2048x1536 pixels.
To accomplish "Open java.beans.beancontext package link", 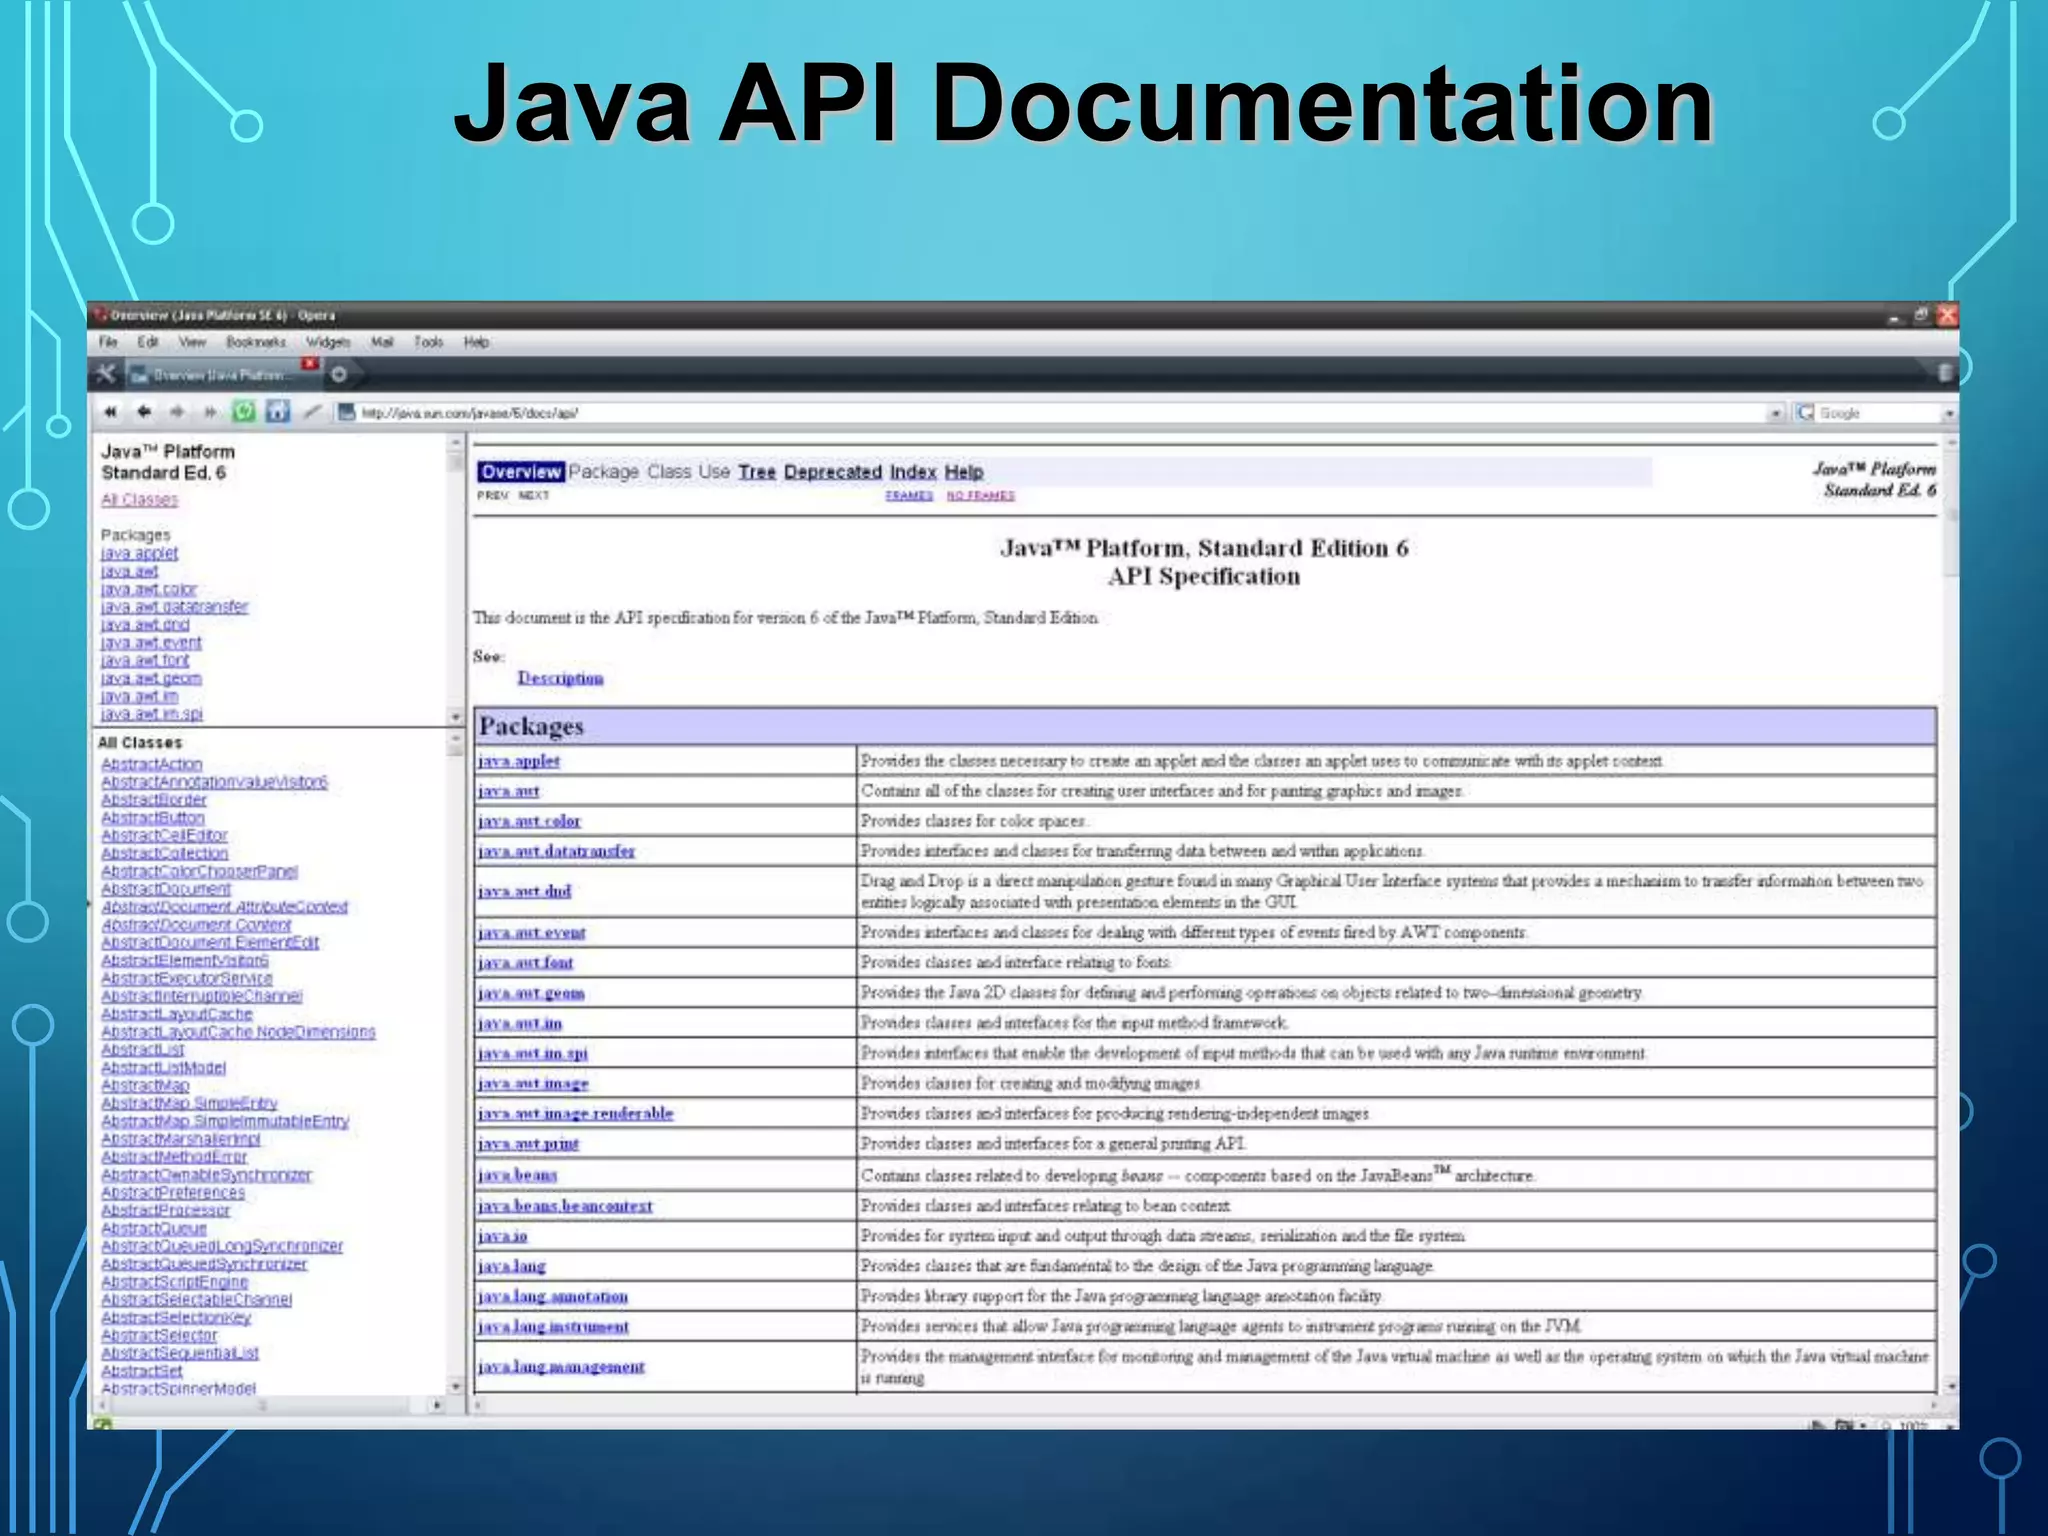I will (x=565, y=1206).
